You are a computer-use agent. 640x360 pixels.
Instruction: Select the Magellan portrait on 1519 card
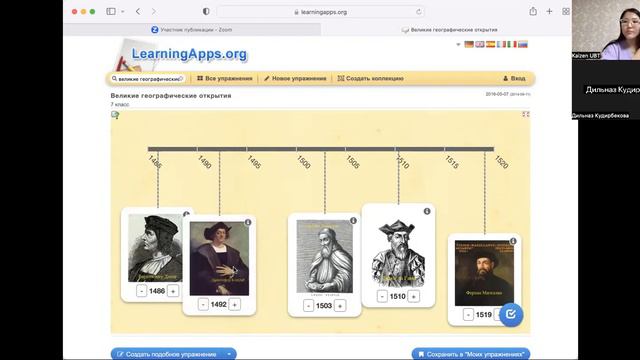pyautogui.click(x=484, y=273)
